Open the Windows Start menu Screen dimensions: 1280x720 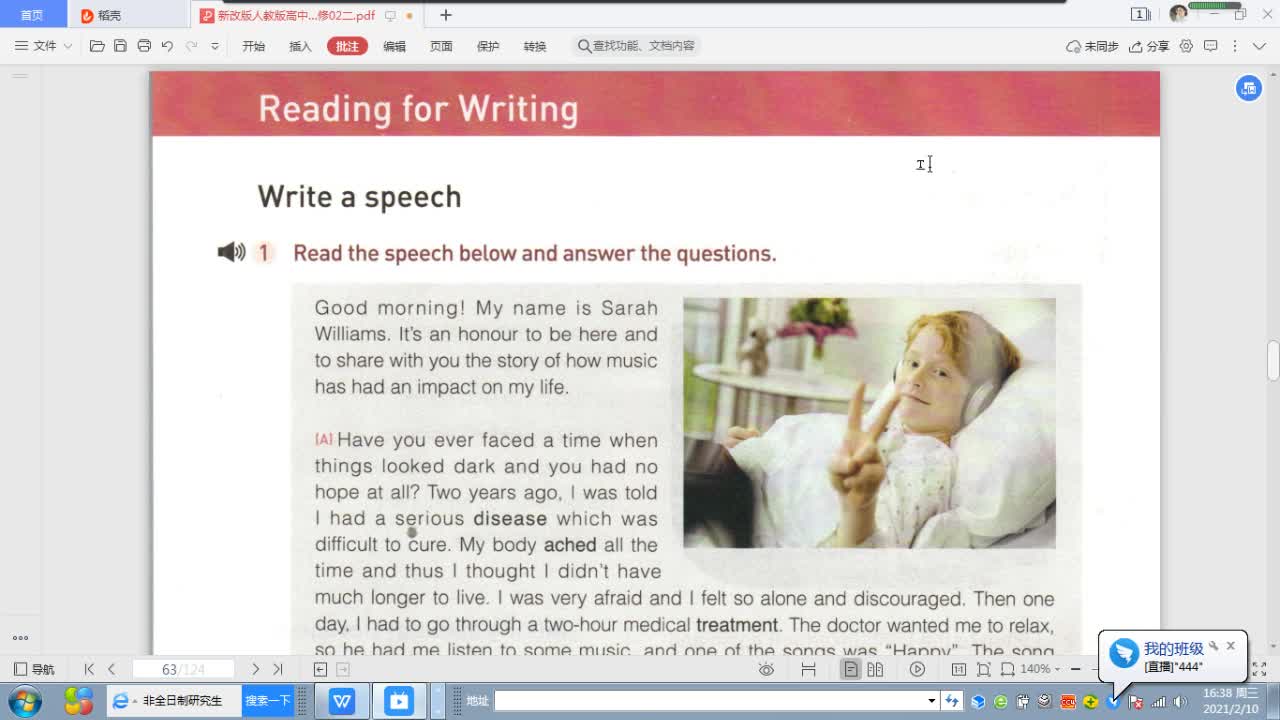click(x=25, y=700)
